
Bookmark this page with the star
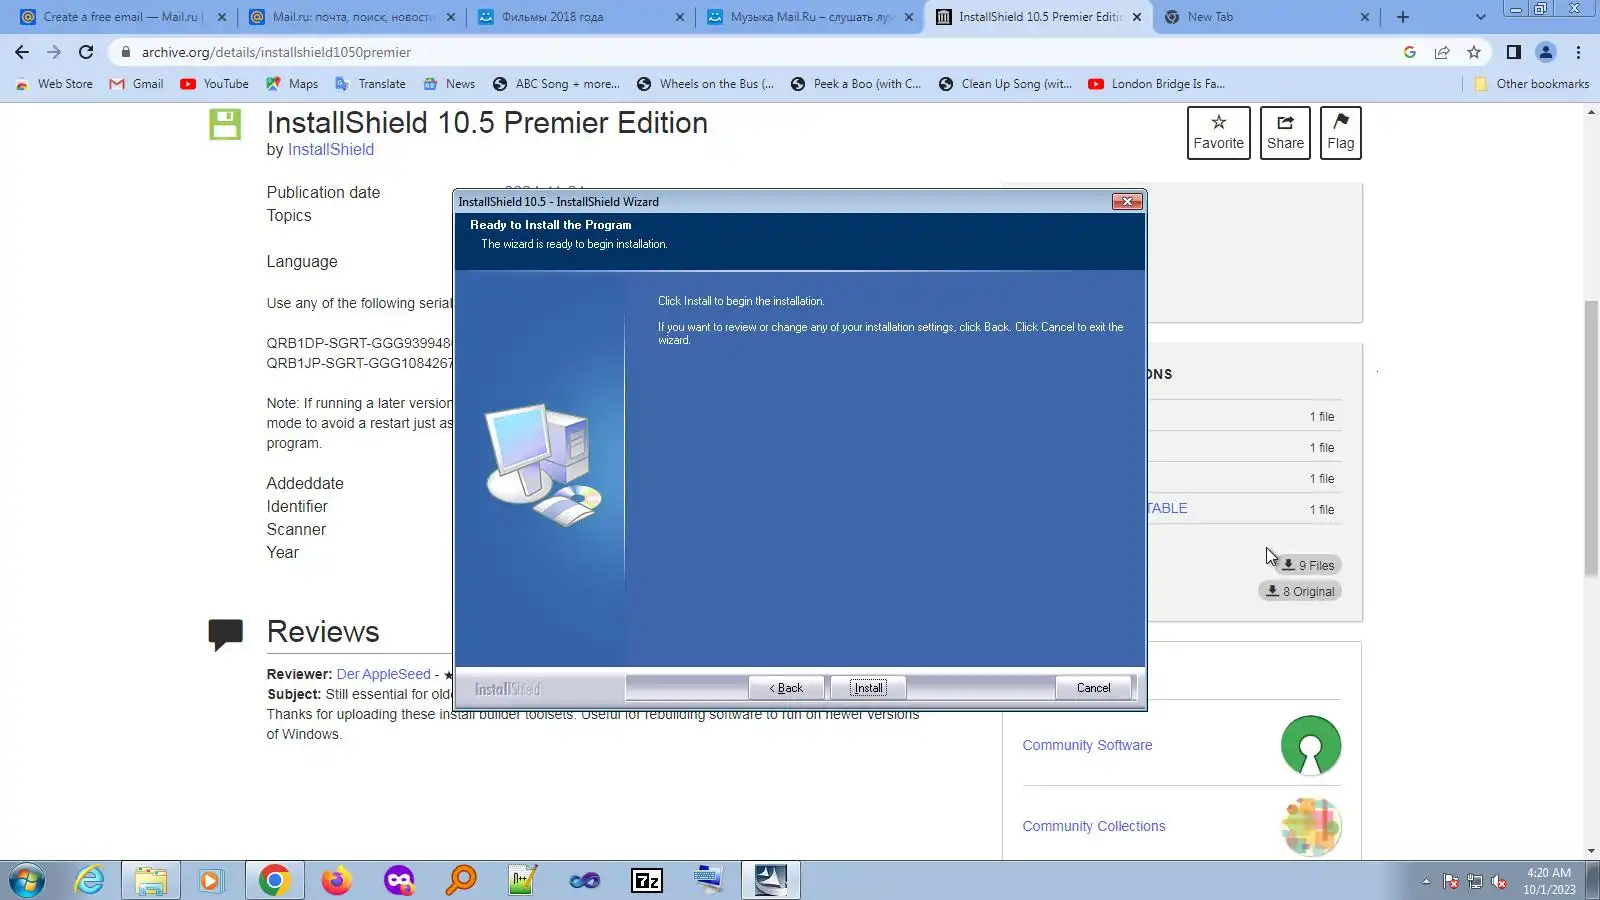(x=1474, y=52)
